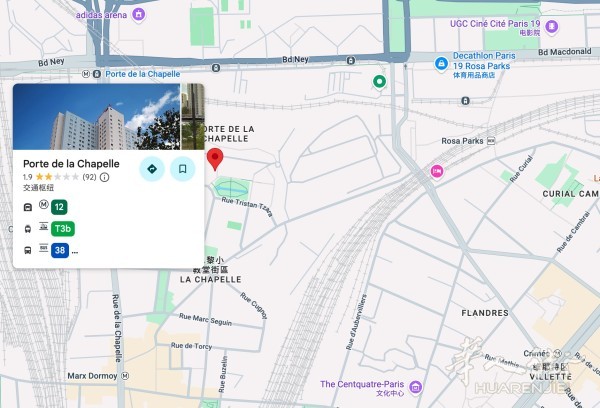This screenshot has width=600, height=408.
Task: Click the tram T3b badge
Action: 63,228
